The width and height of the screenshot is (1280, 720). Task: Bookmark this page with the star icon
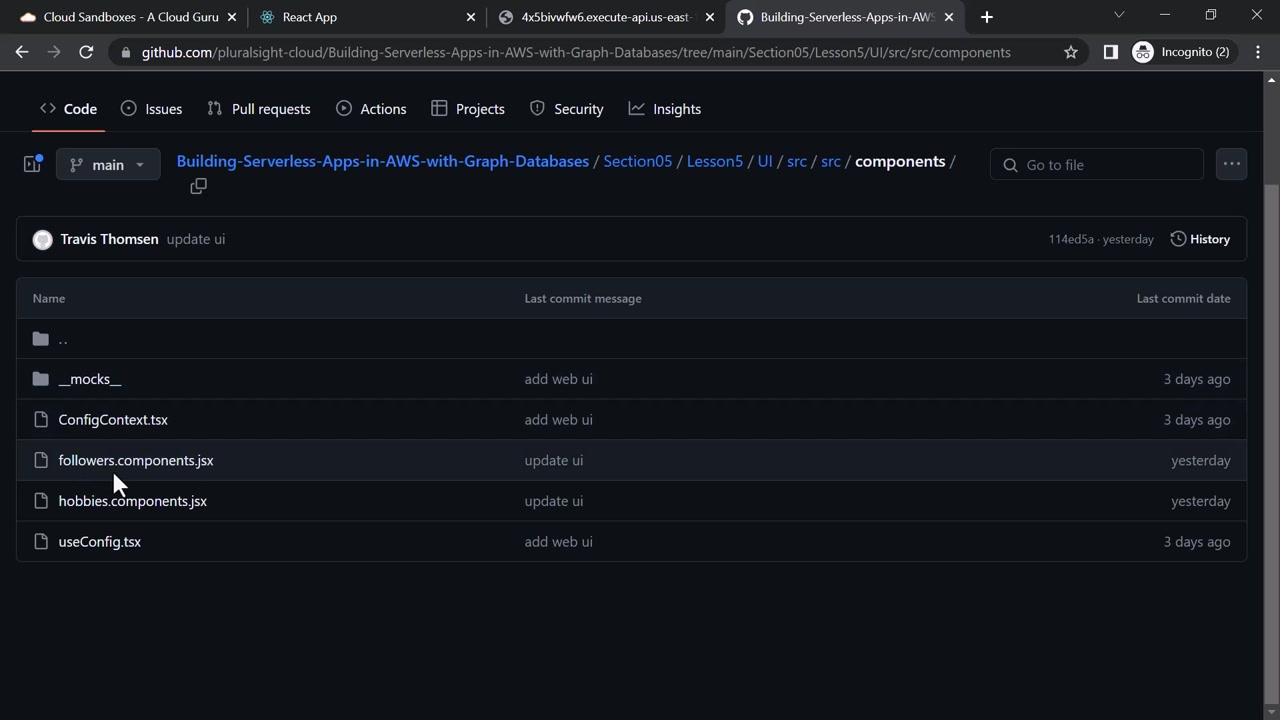tap(1071, 52)
